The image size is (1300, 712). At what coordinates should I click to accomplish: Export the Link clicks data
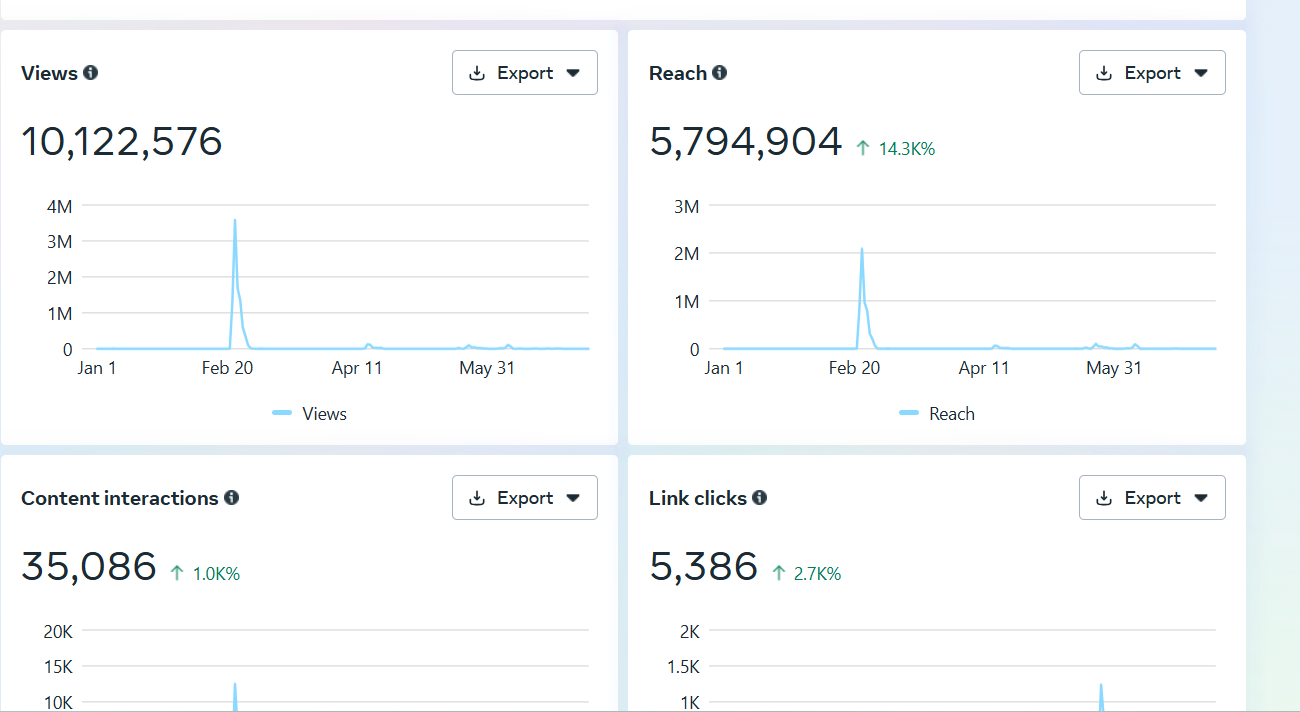1152,498
